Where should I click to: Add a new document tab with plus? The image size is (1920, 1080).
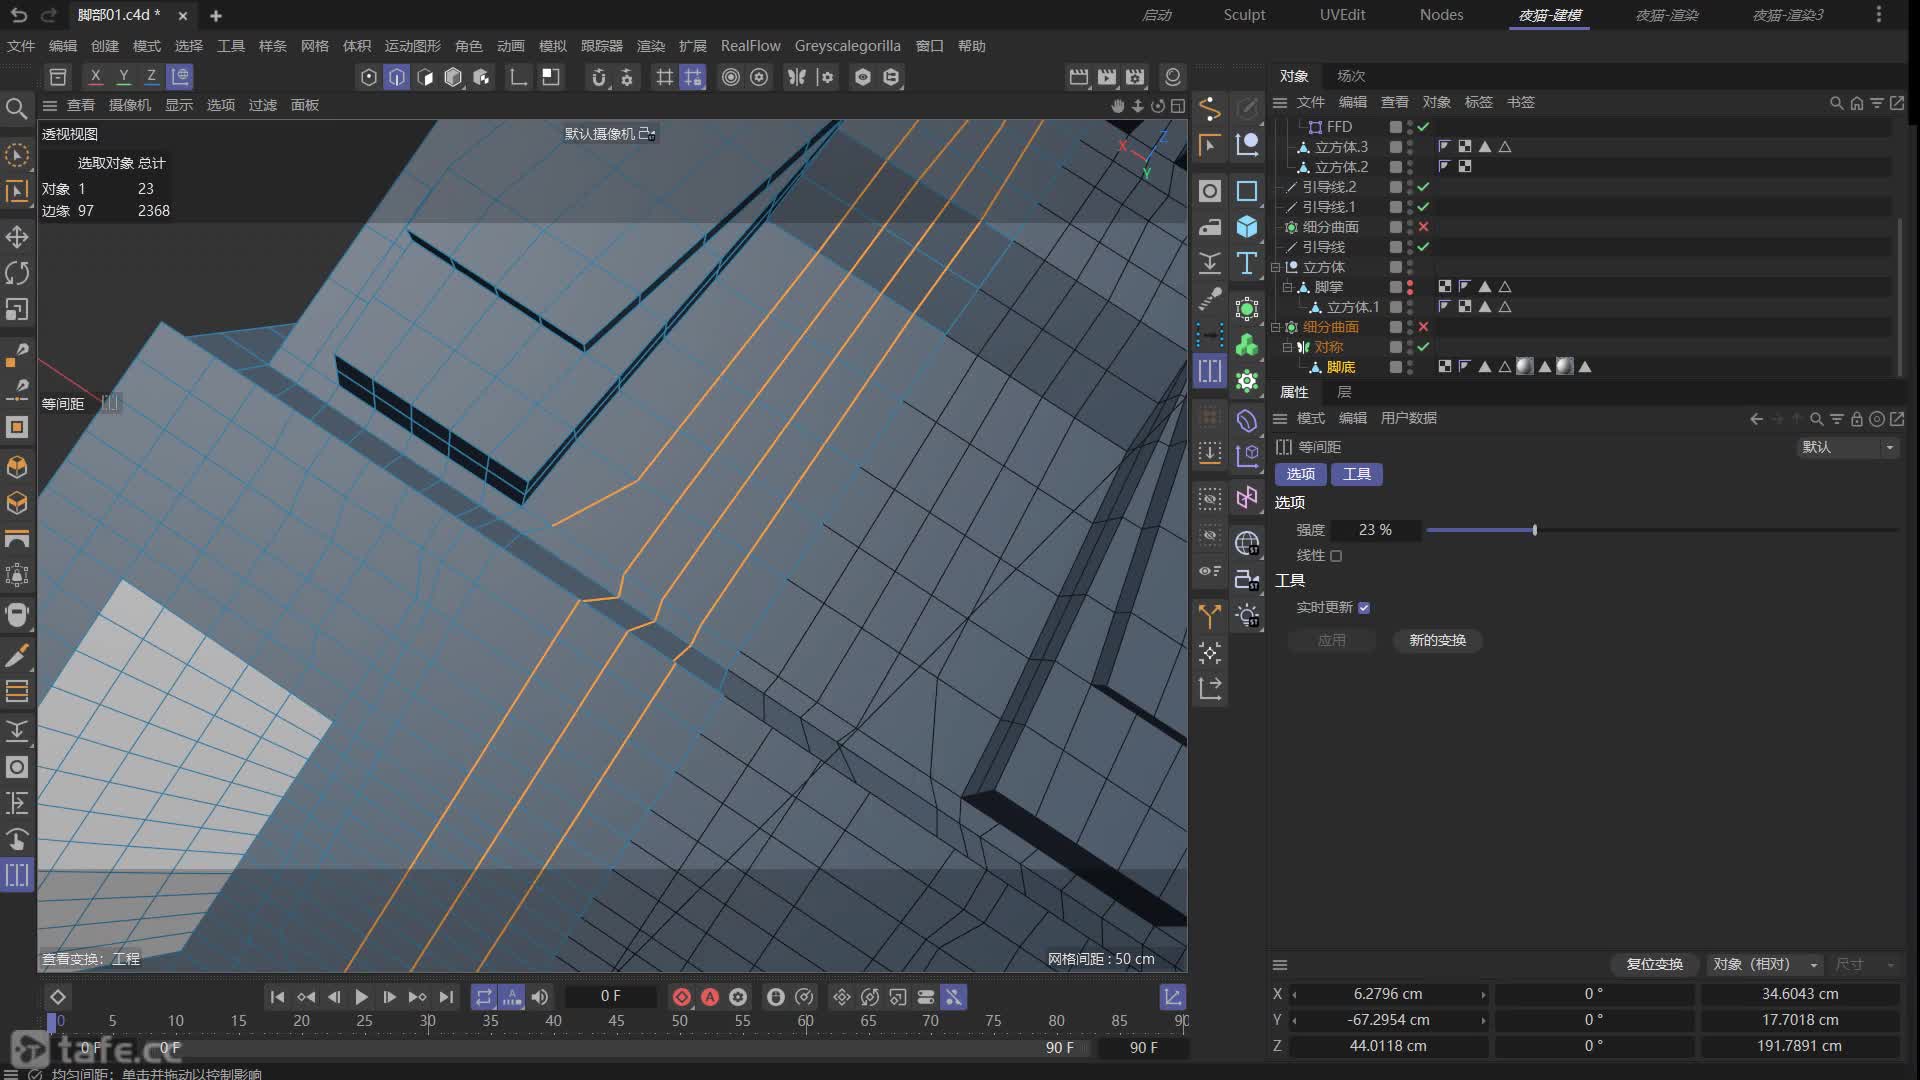point(216,16)
